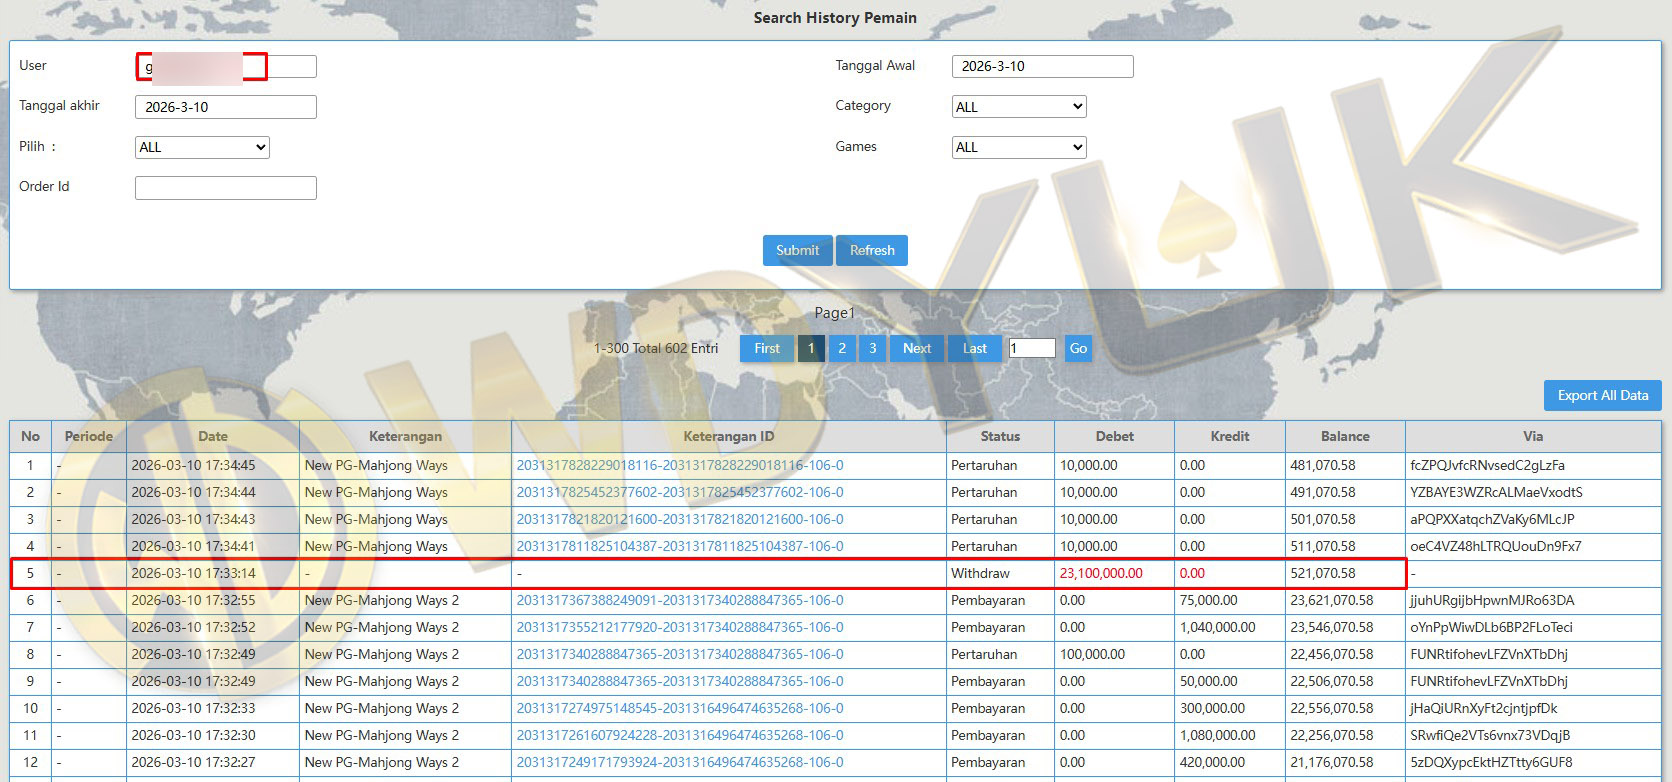
Task: Open the Category dropdown
Action: point(1018,107)
